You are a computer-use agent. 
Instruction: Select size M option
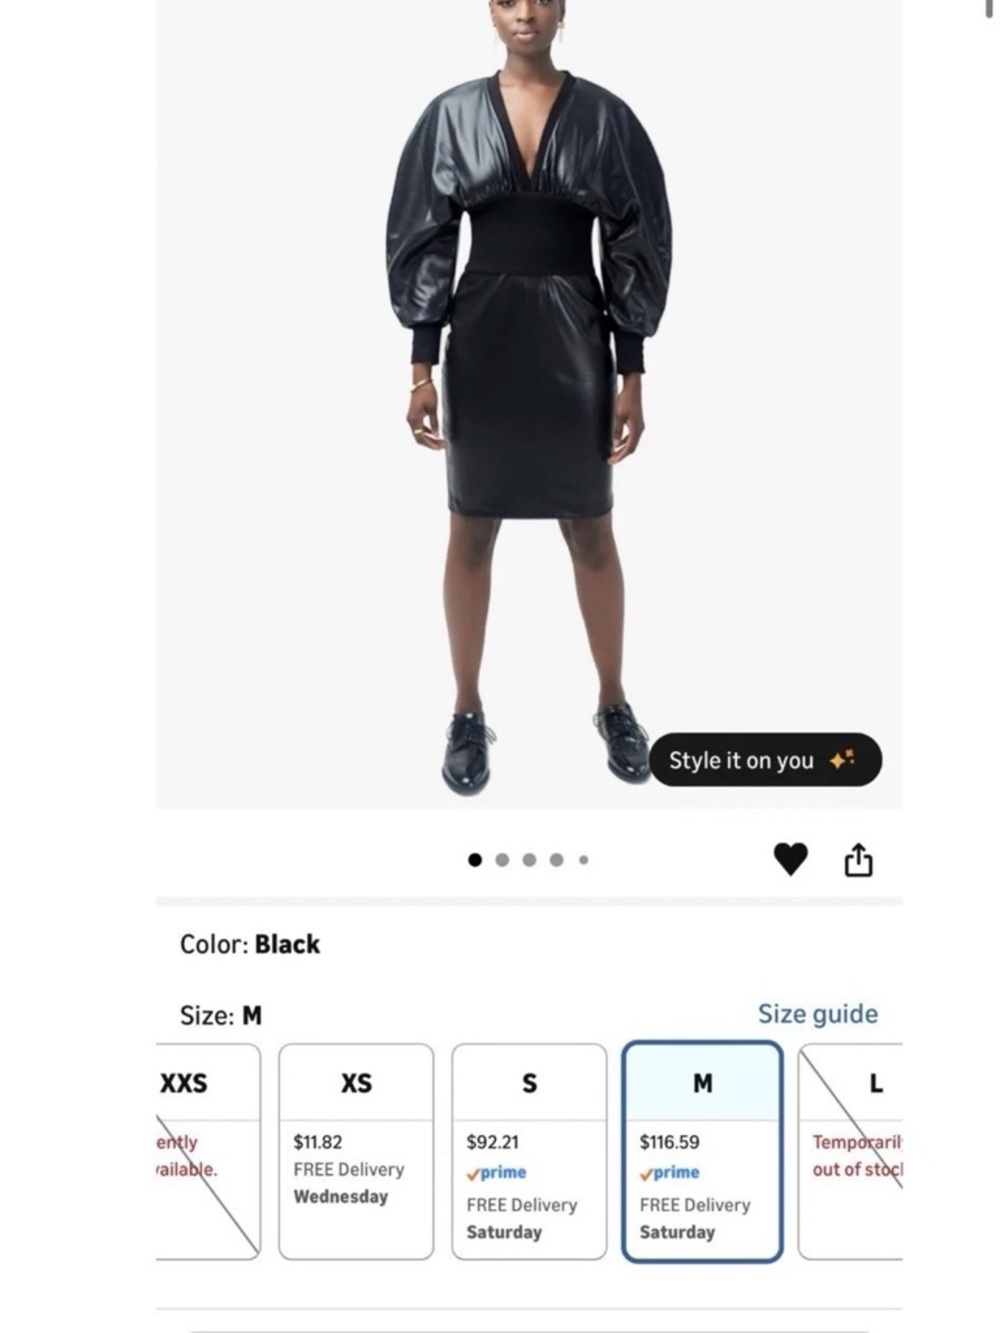tap(702, 1151)
